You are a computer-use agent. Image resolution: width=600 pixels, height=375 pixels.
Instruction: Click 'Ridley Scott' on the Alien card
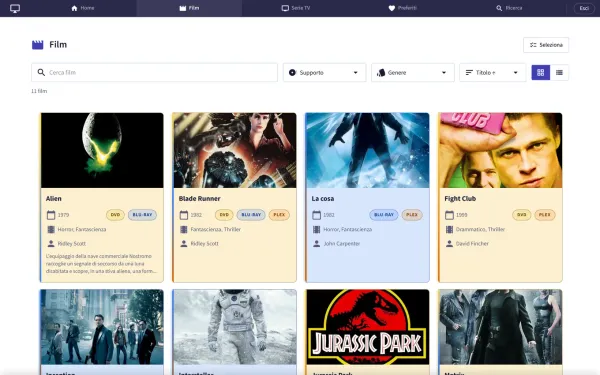tap(72, 243)
